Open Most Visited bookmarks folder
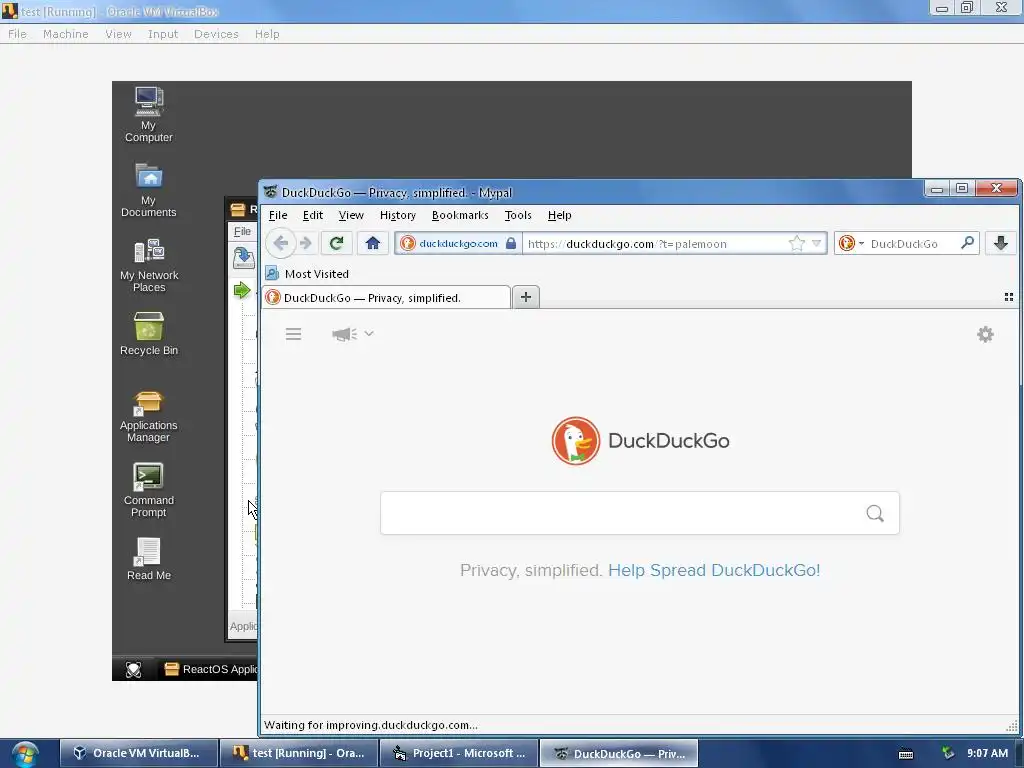Screen dimensions: 1024x768 click(307, 274)
